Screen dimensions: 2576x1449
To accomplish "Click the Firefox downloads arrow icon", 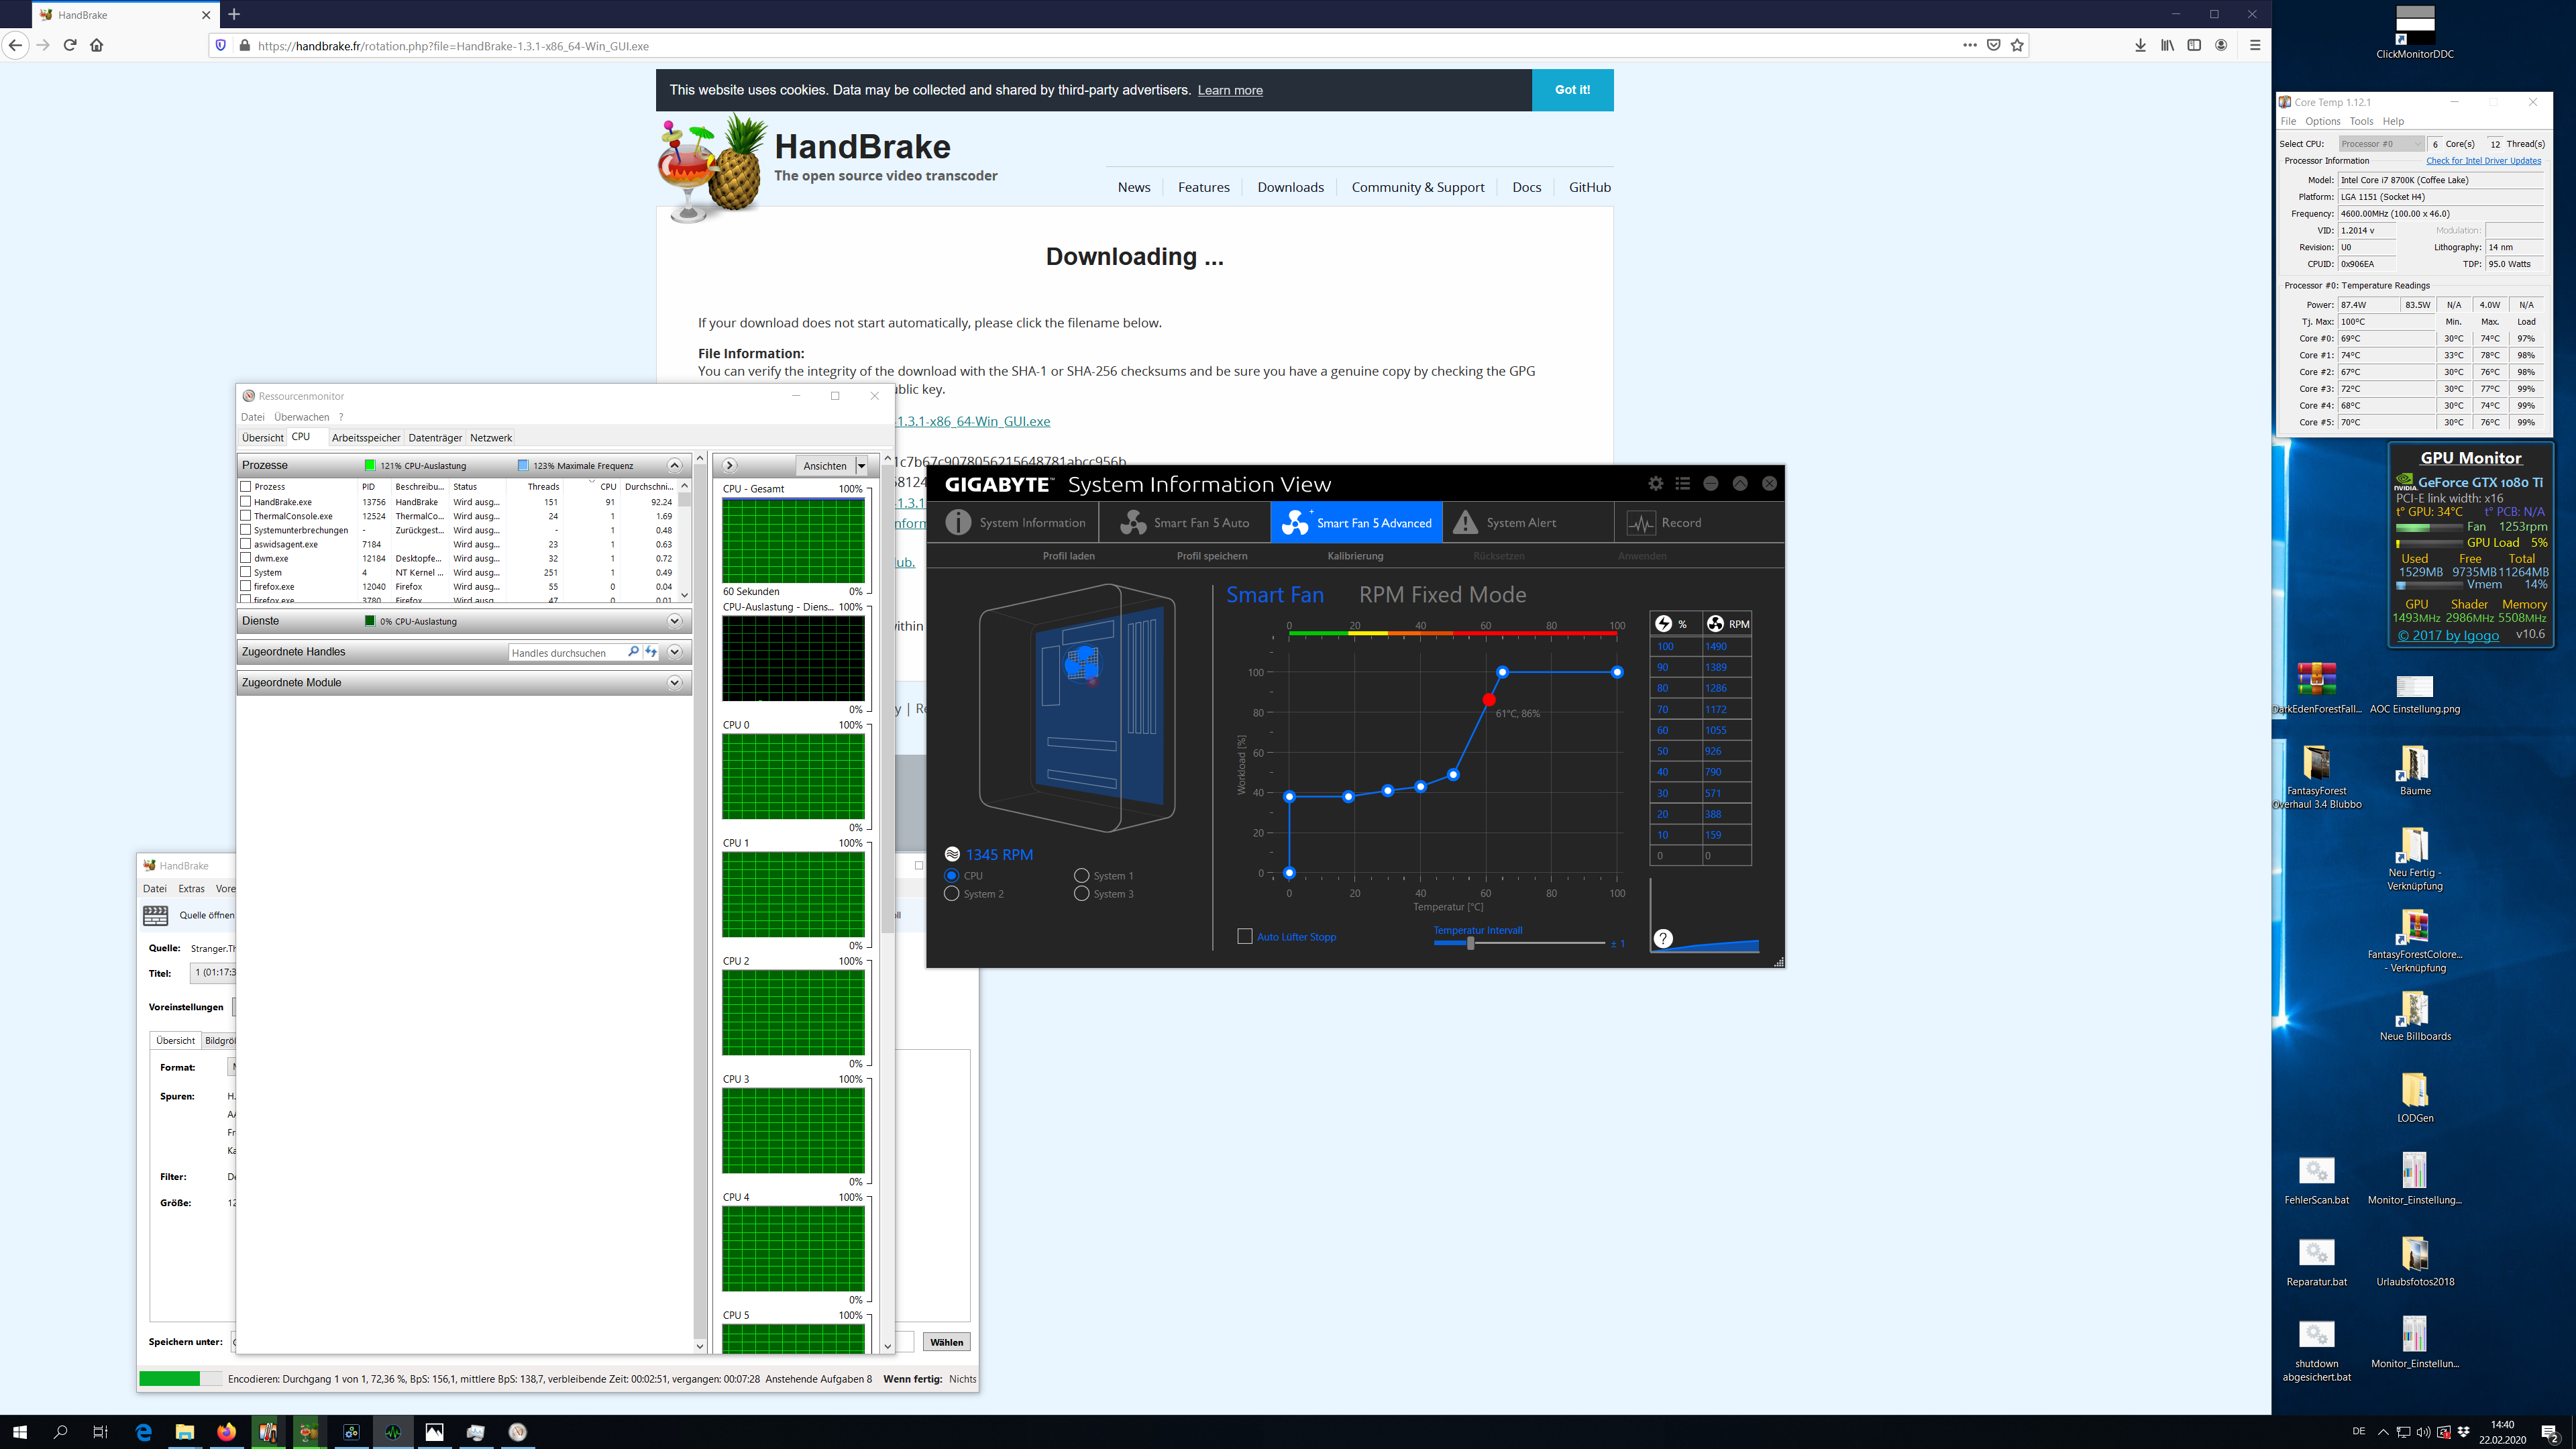I will coord(2140,45).
